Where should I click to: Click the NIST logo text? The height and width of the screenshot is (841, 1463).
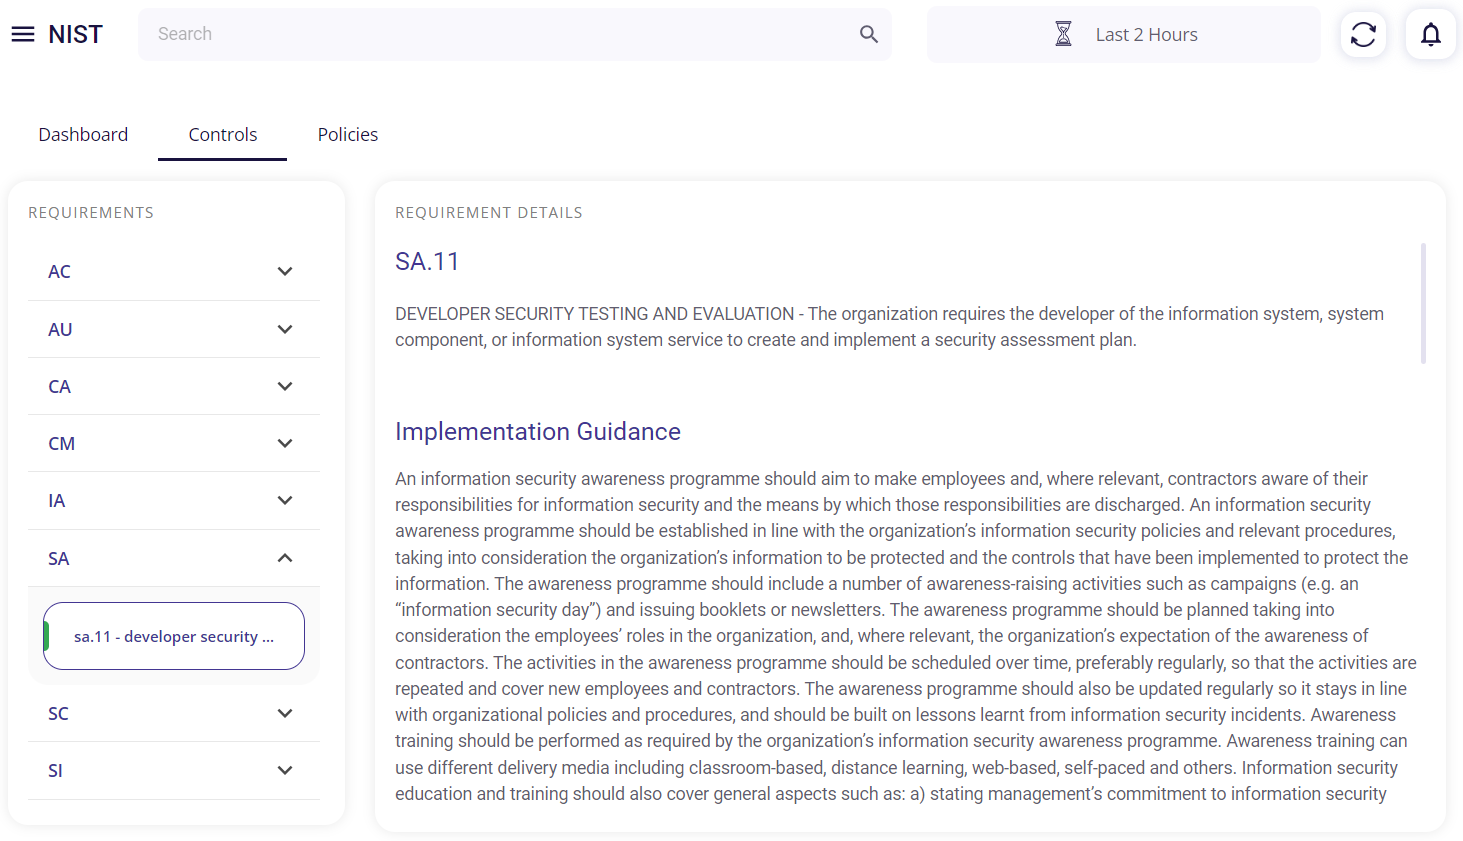75,34
